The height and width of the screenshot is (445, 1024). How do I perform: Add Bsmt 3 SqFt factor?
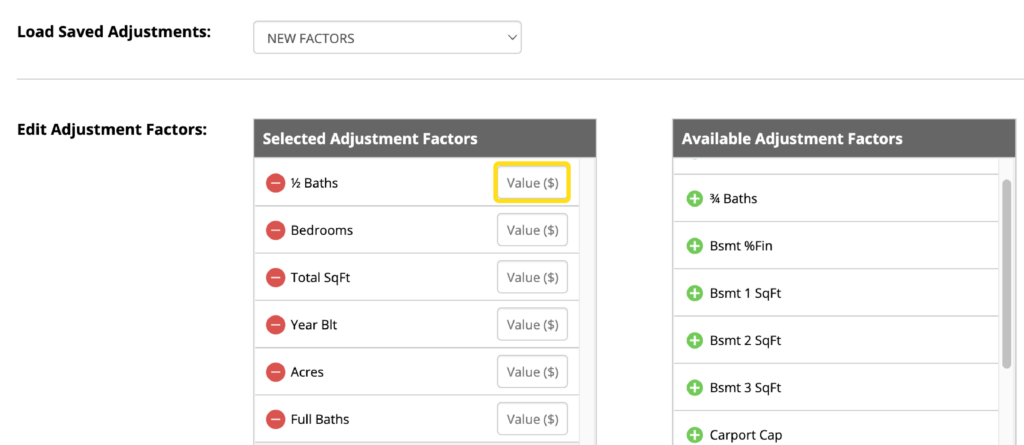694,387
